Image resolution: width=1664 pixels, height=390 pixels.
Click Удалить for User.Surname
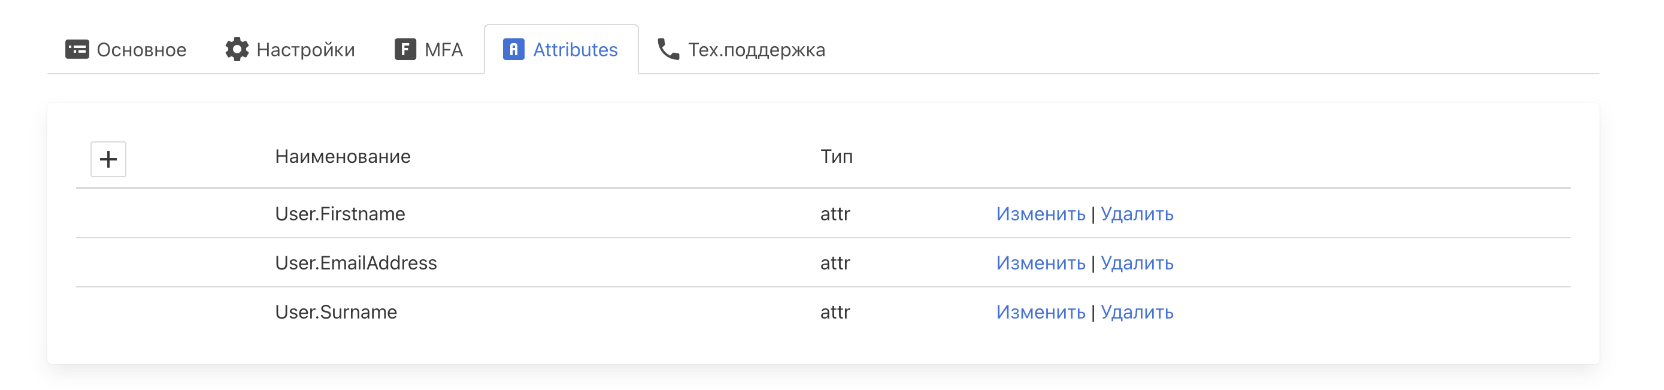click(x=1137, y=312)
